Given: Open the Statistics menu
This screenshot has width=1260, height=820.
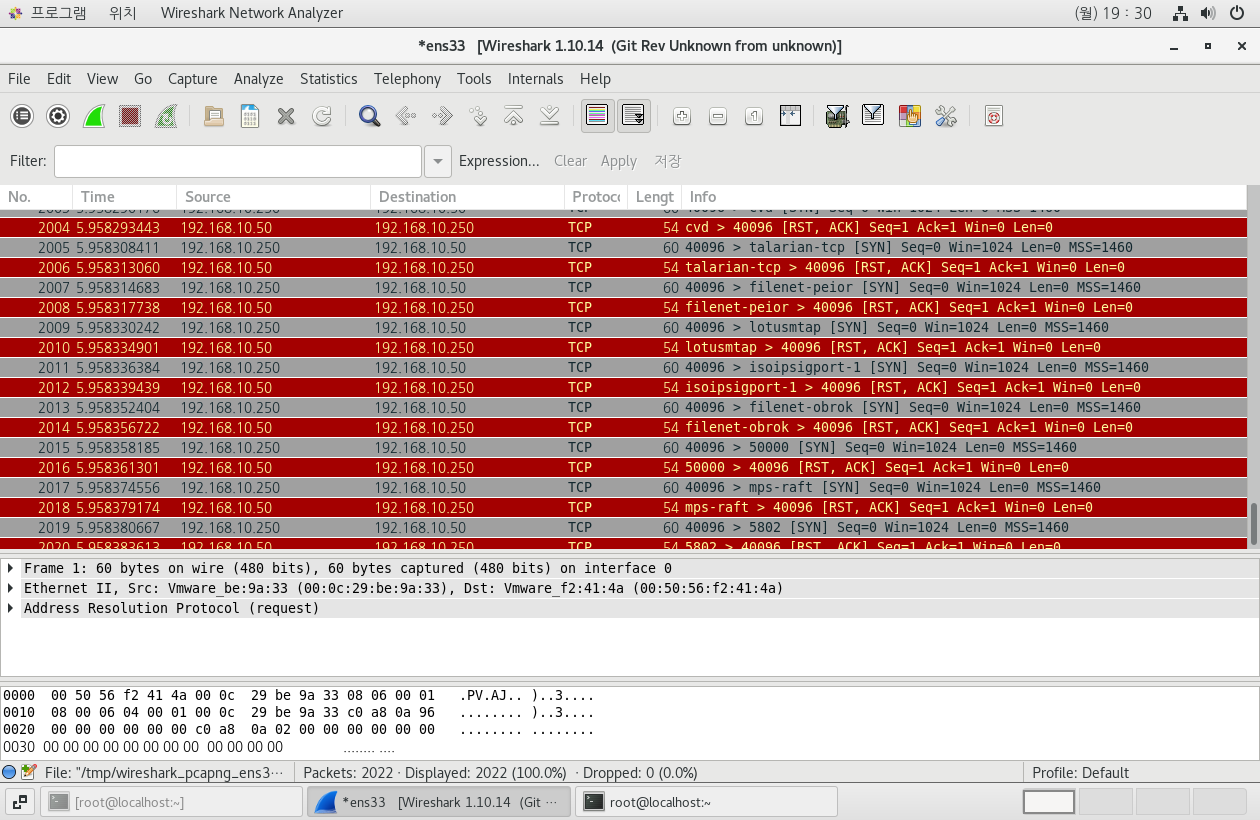Looking at the screenshot, I should (328, 79).
